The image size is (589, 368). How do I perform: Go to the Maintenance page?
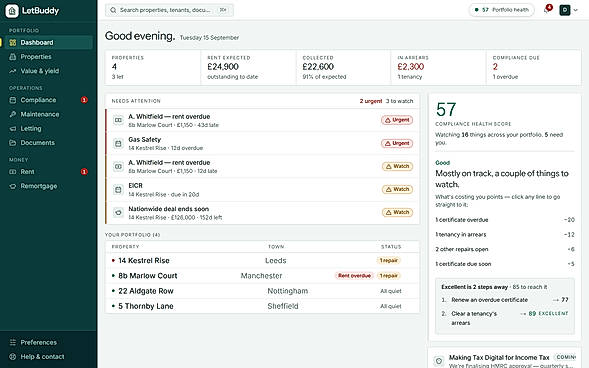click(47, 114)
